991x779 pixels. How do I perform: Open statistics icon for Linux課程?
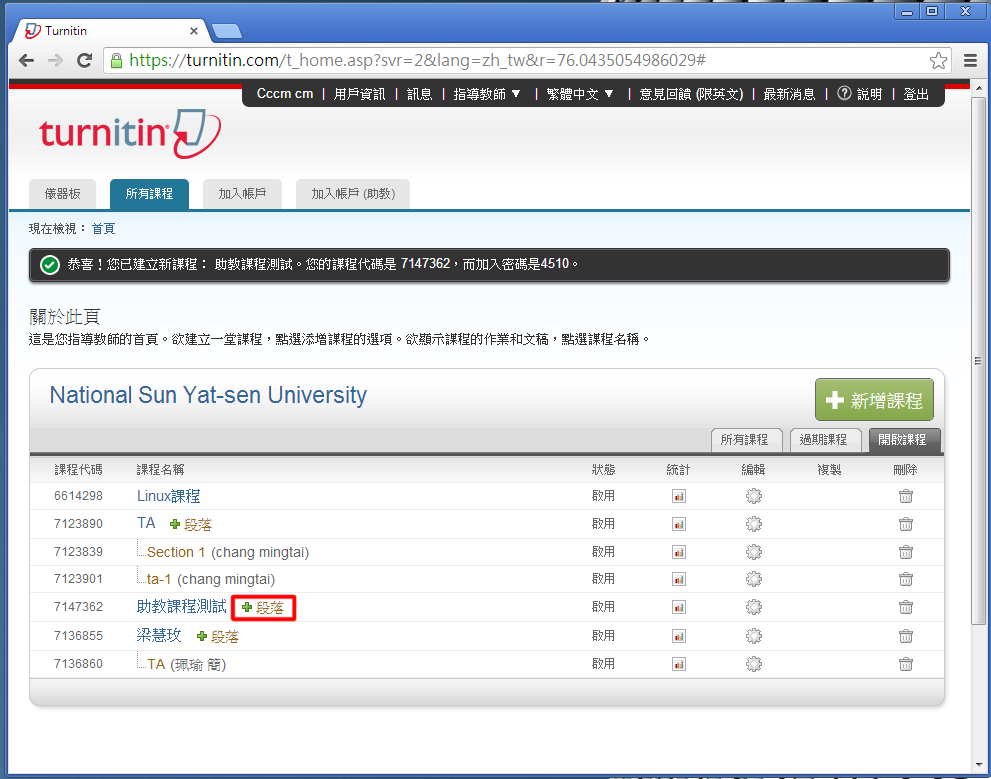point(679,496)
